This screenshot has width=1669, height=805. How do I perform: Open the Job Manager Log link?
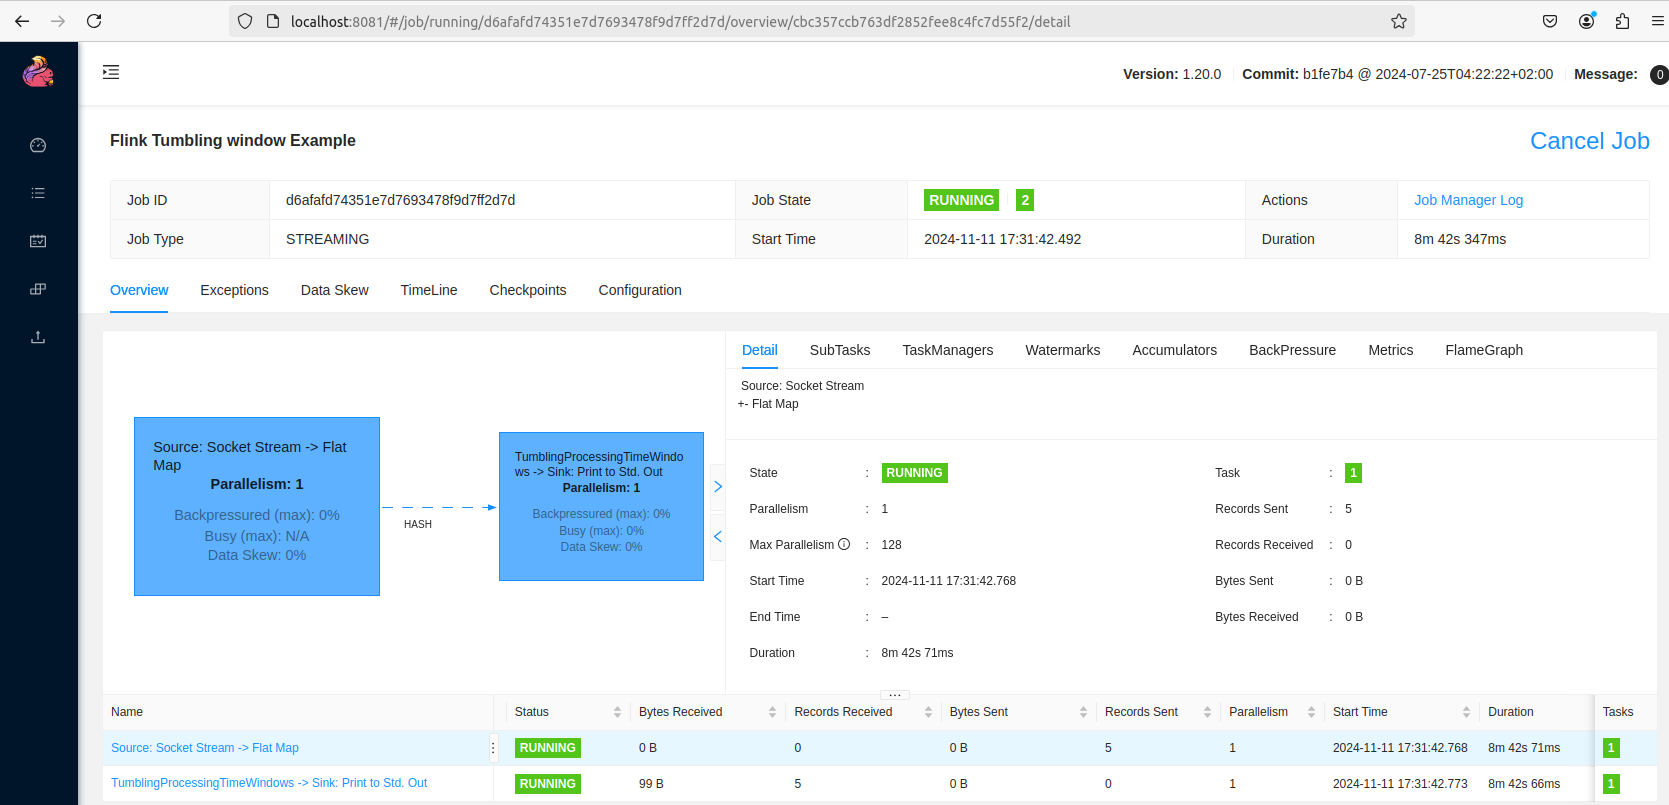1469,200
